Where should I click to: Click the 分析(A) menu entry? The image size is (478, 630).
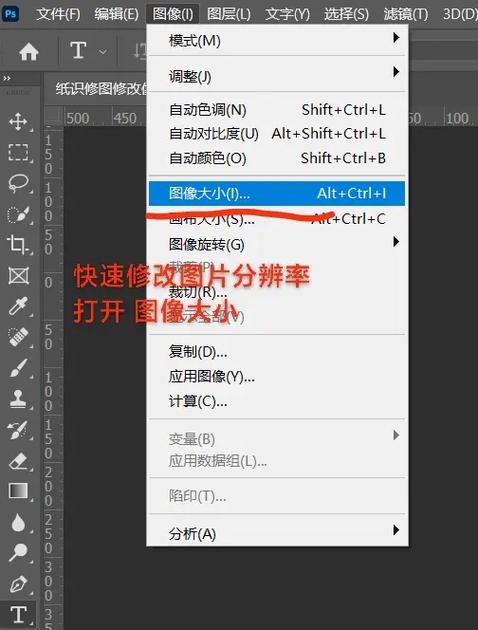277,534
